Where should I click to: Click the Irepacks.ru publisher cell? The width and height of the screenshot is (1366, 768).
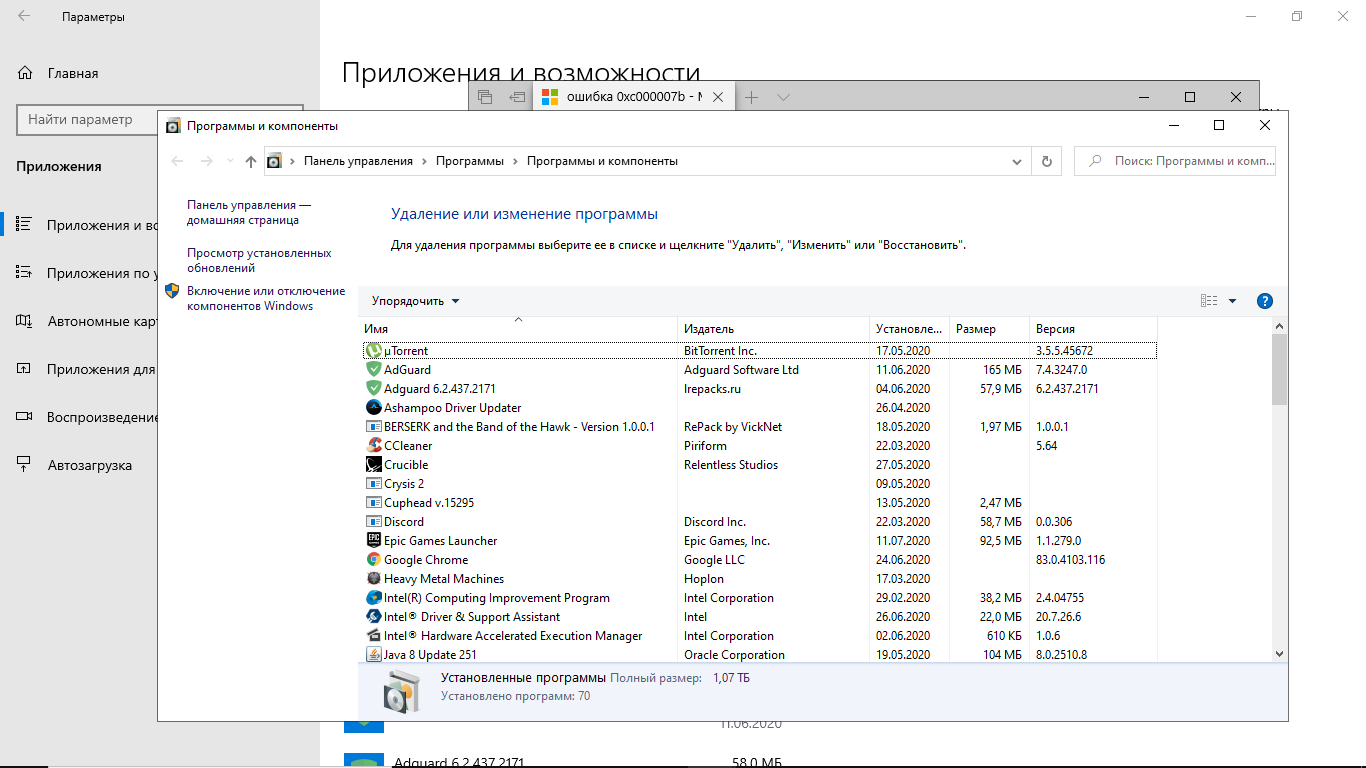coord(712,389)
